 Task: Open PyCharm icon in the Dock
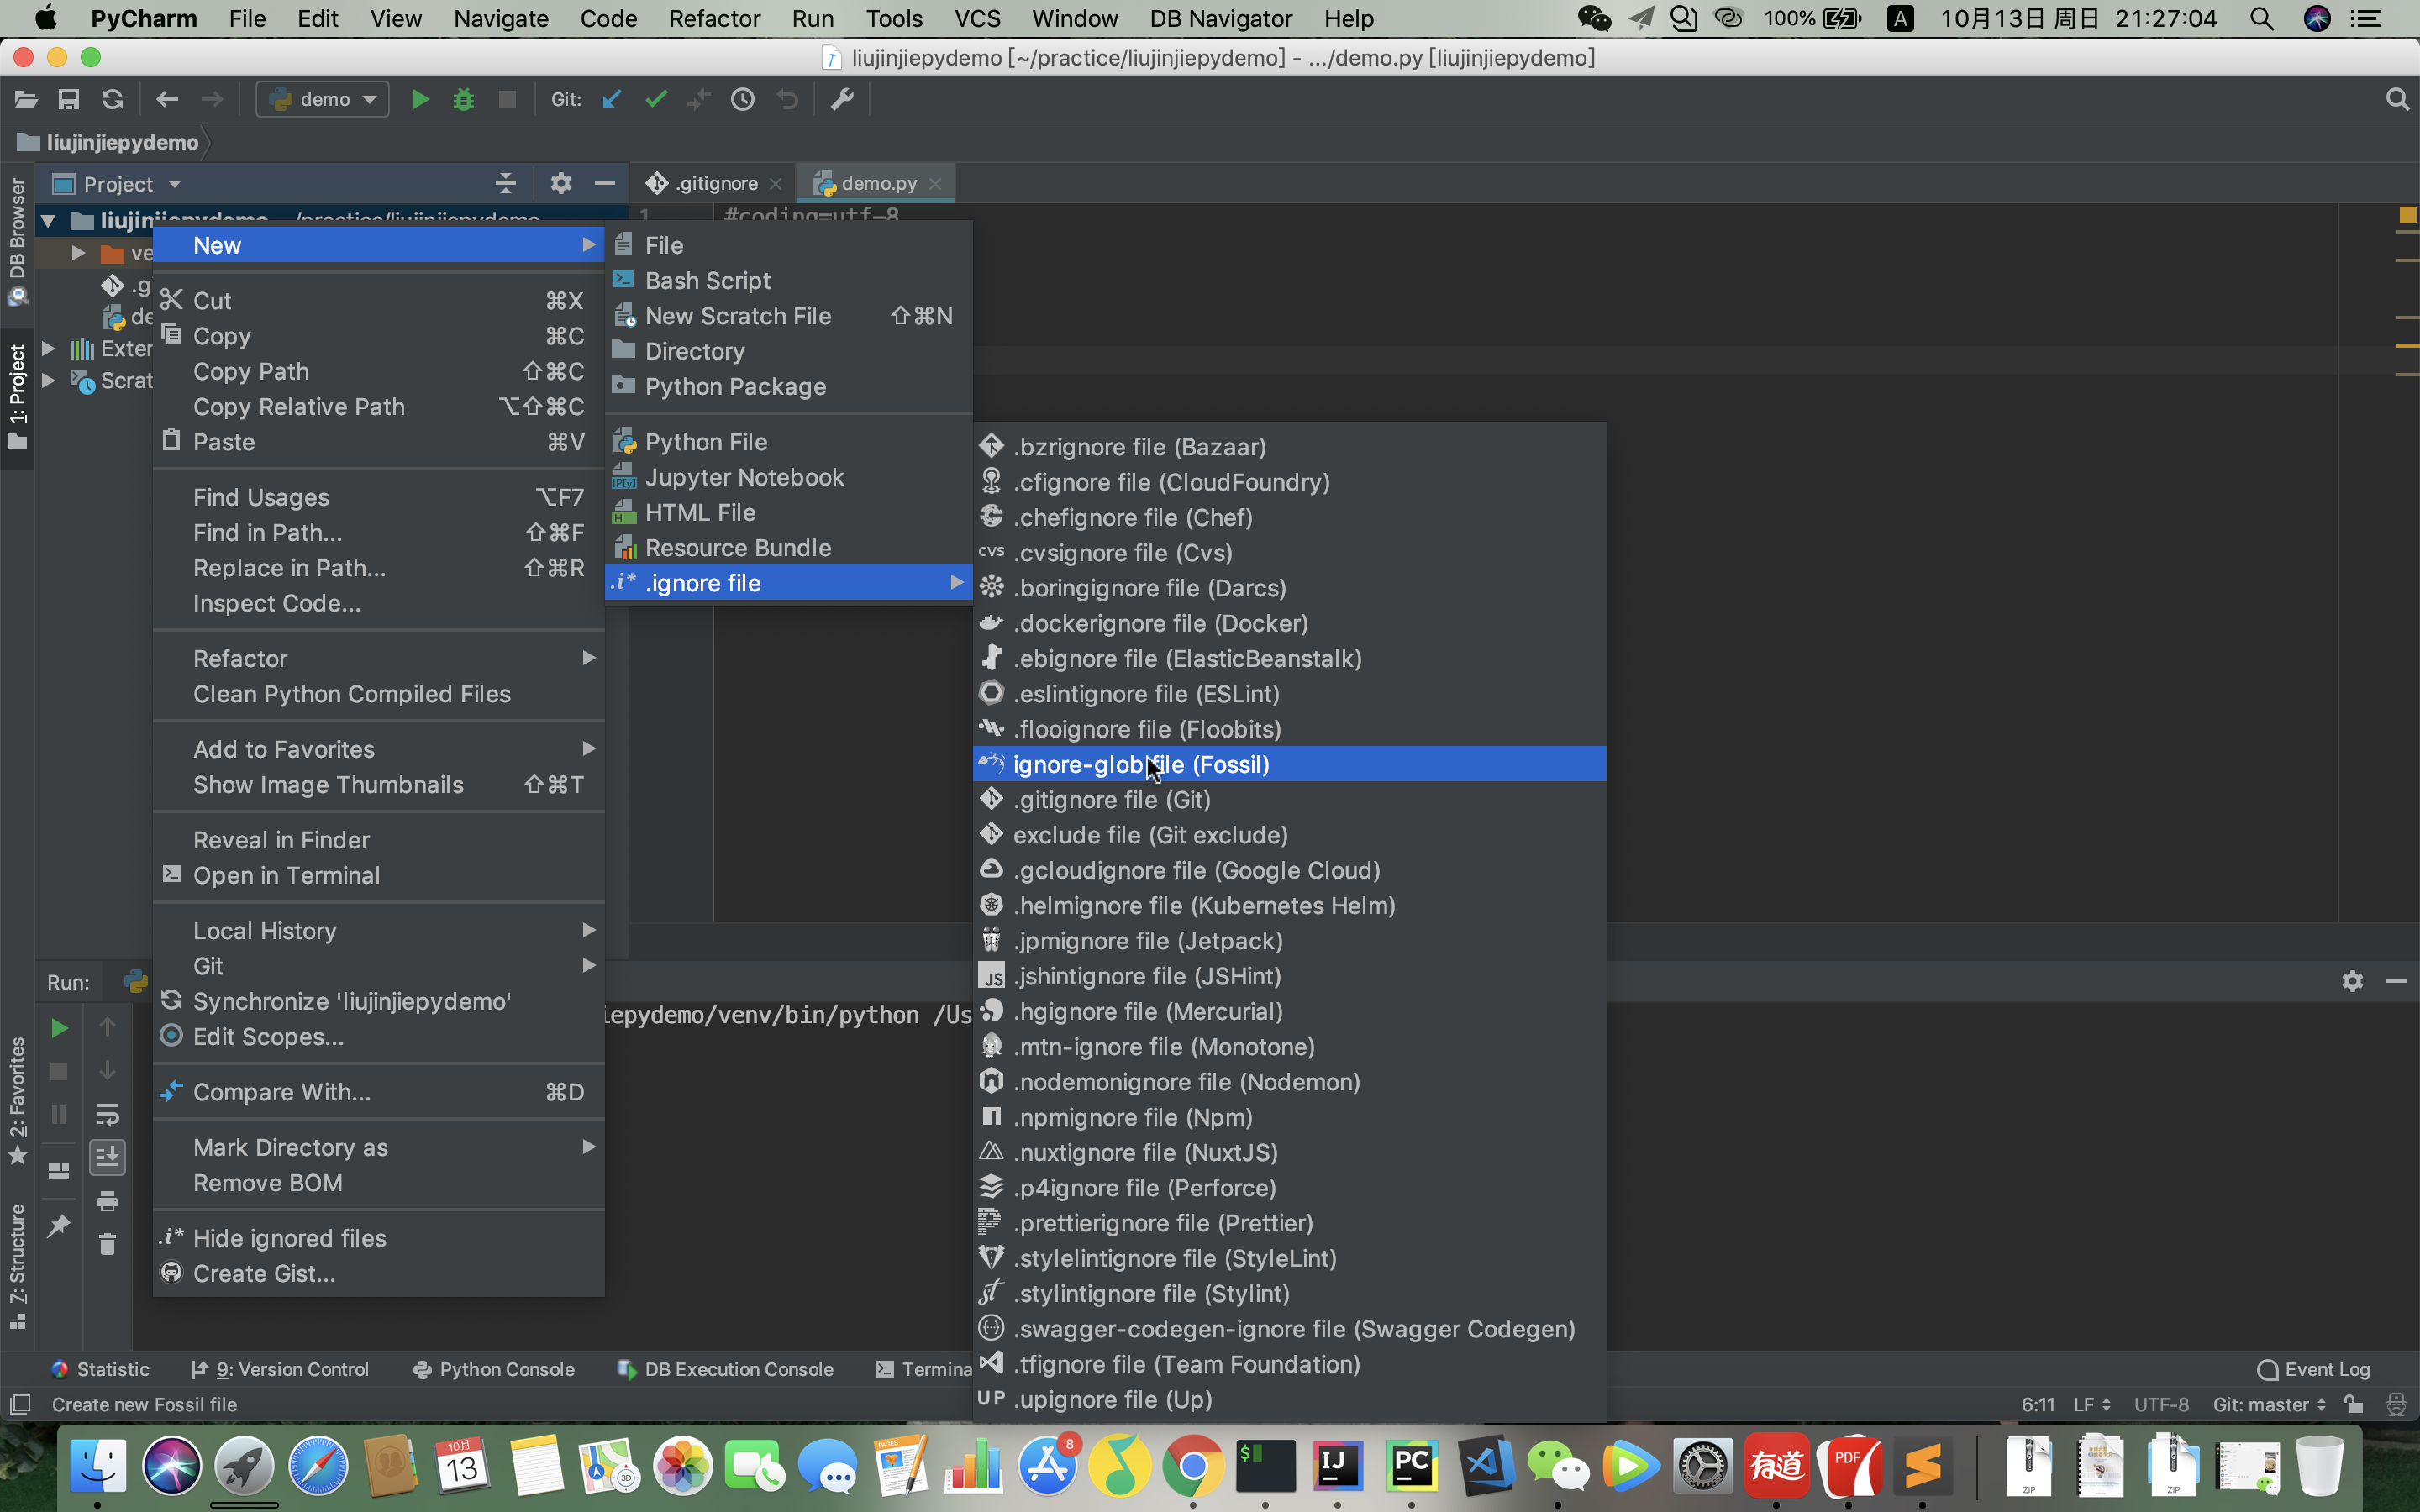pos(1411,1466)
